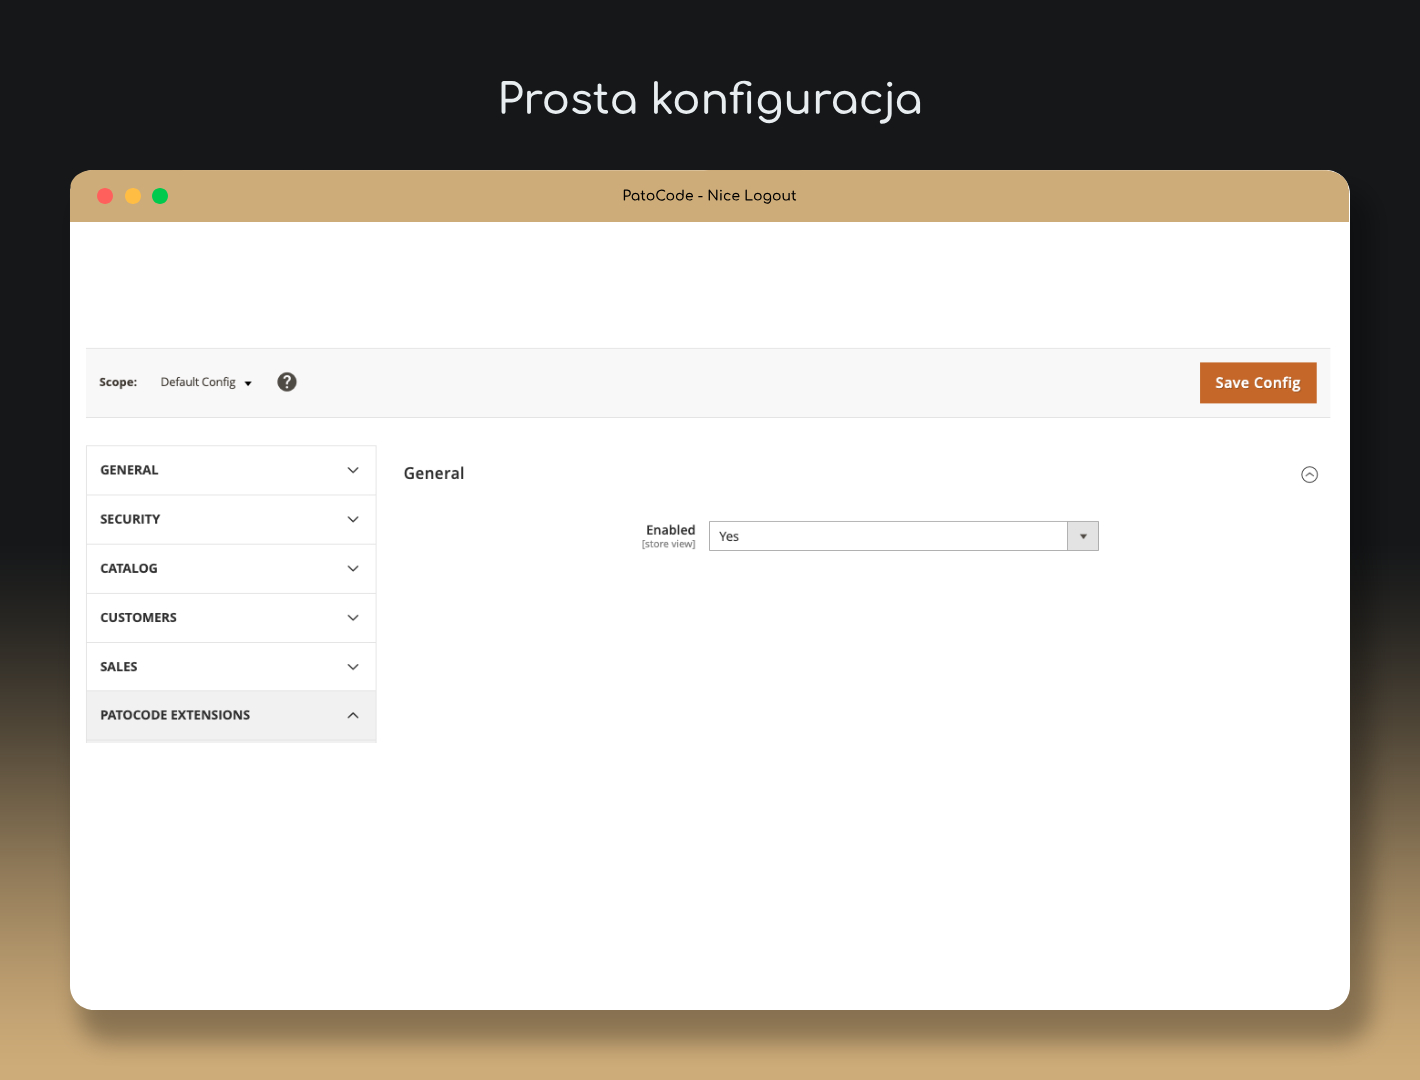Click the chevron next to CUSTOMERS
The height and width of the screenshot is (1080, 1420).
tap(353, 618)
